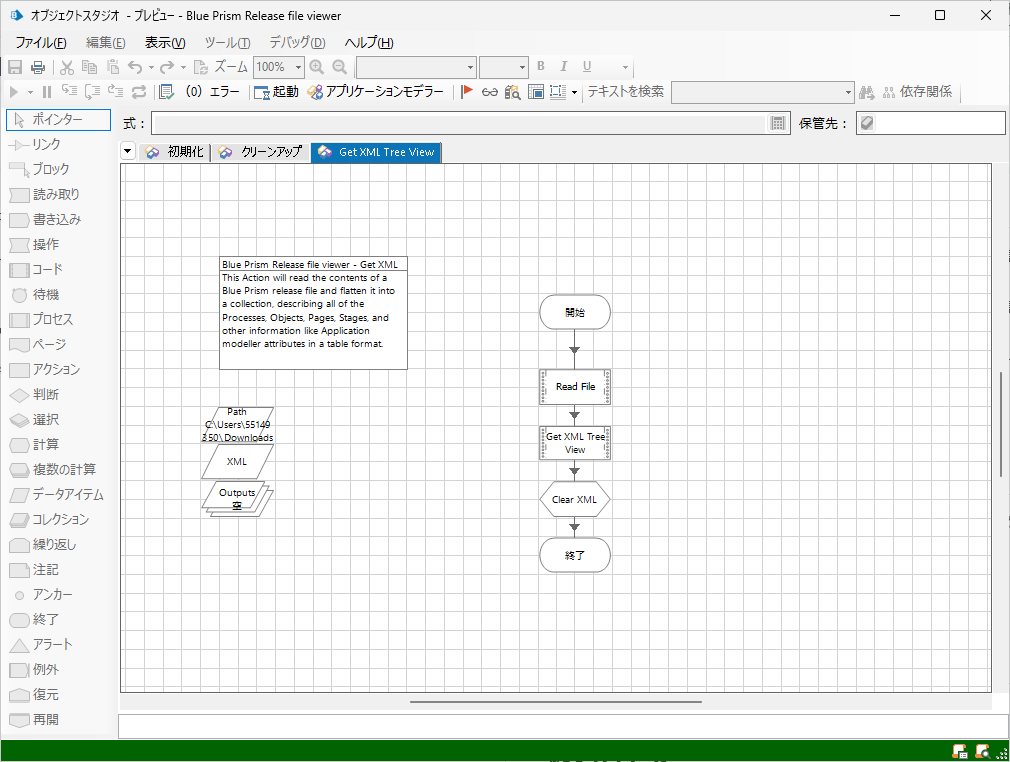The height and width of the screenshot is (762, 1010).
Task: Click the glasses watch icon
Action: (490, 92)
